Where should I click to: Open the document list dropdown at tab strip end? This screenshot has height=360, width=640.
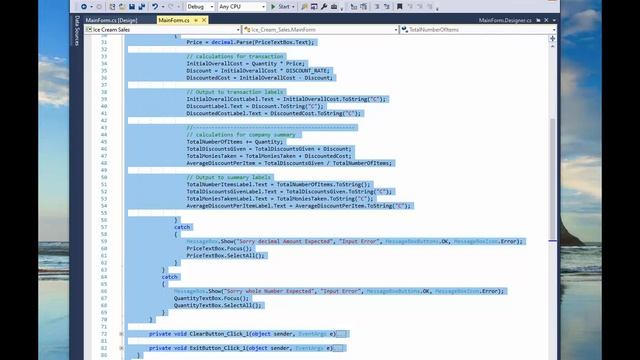[554, 20]
